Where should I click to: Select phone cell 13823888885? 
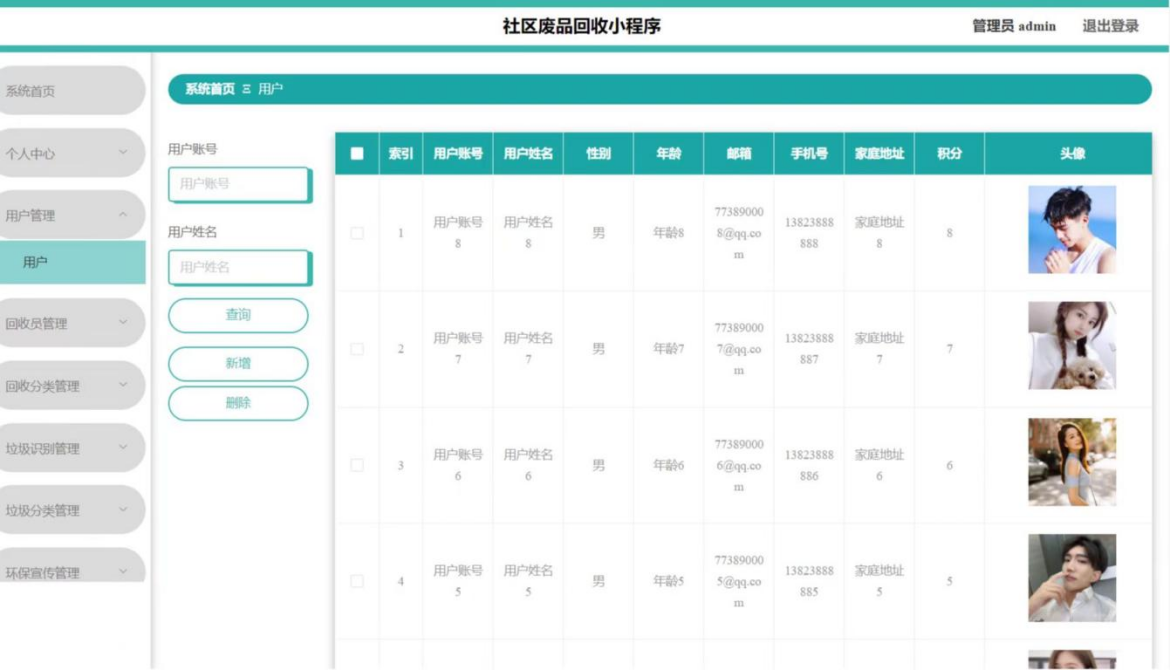point(809,581)
